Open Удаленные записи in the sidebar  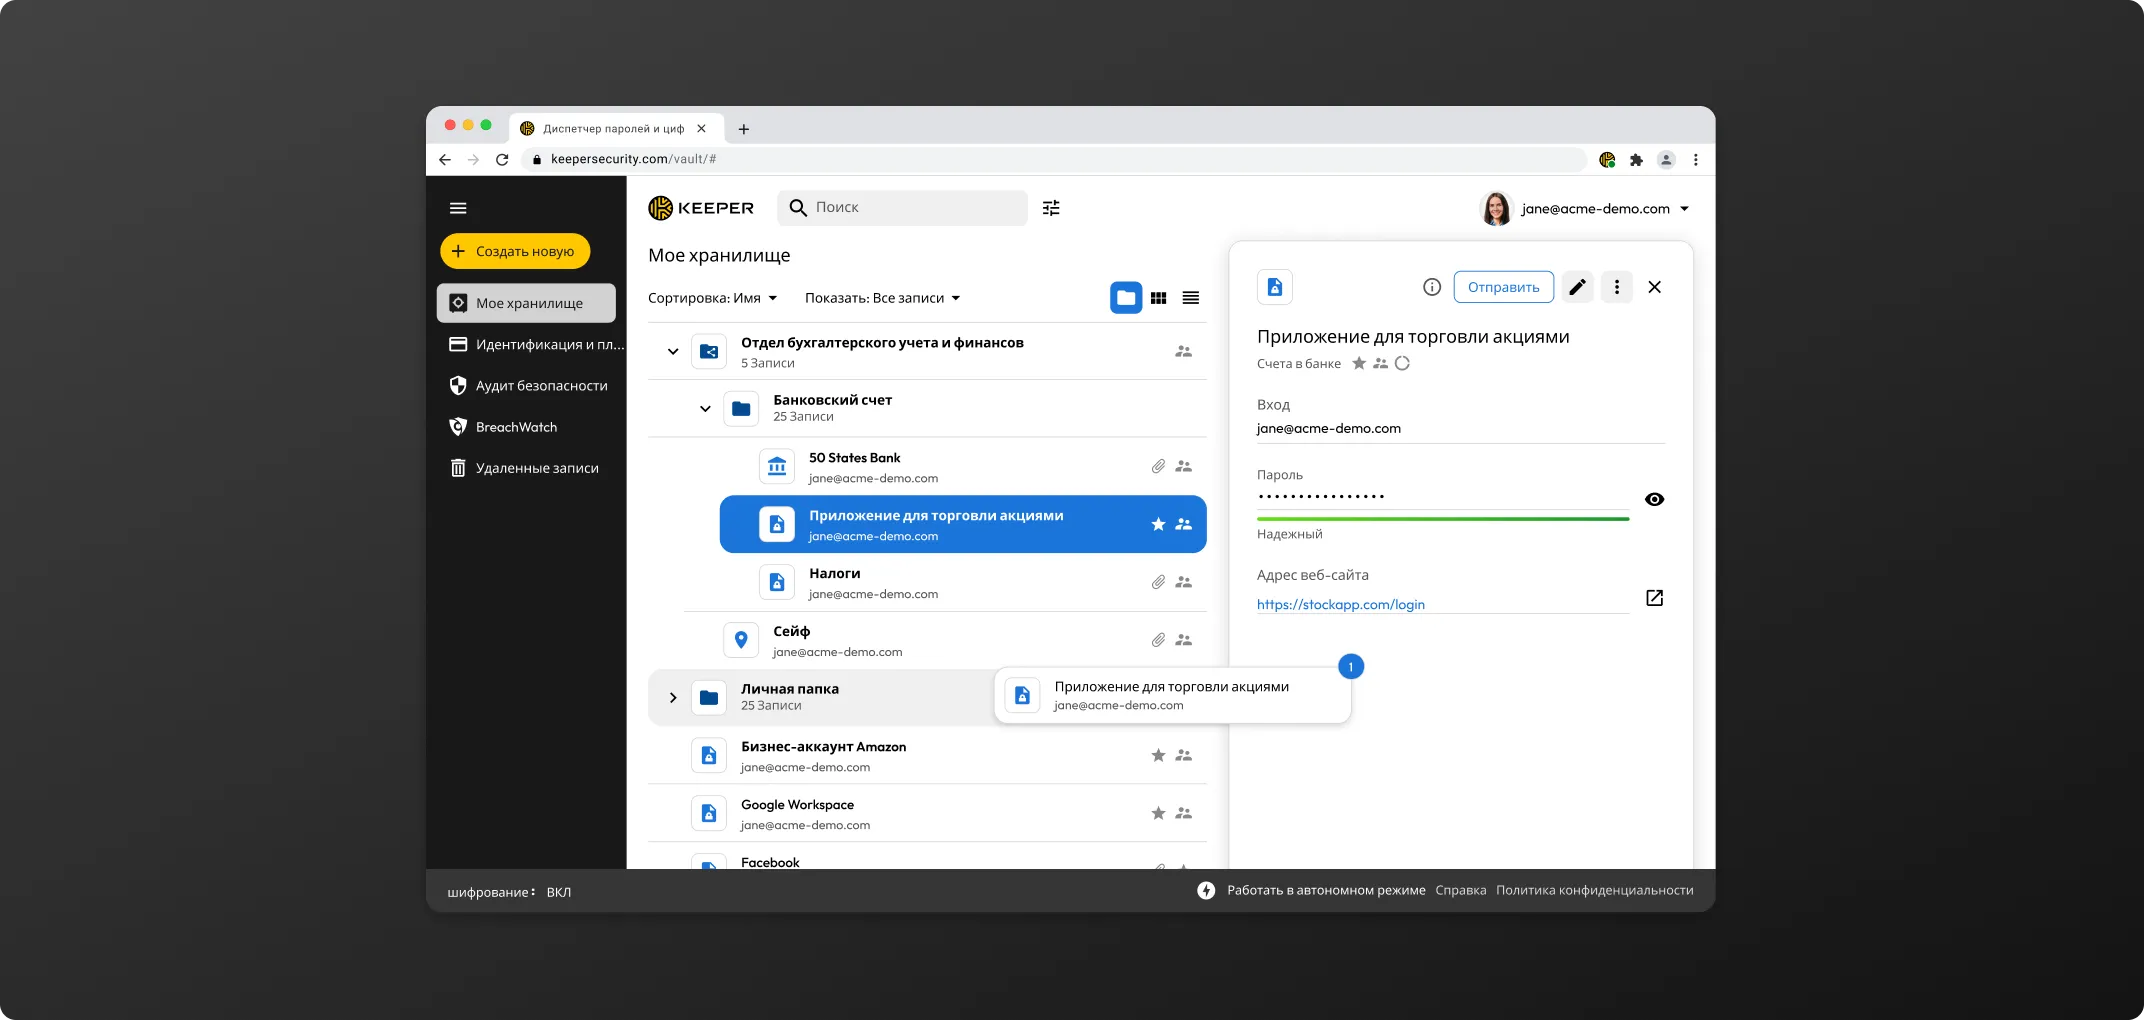click(524, 468)
